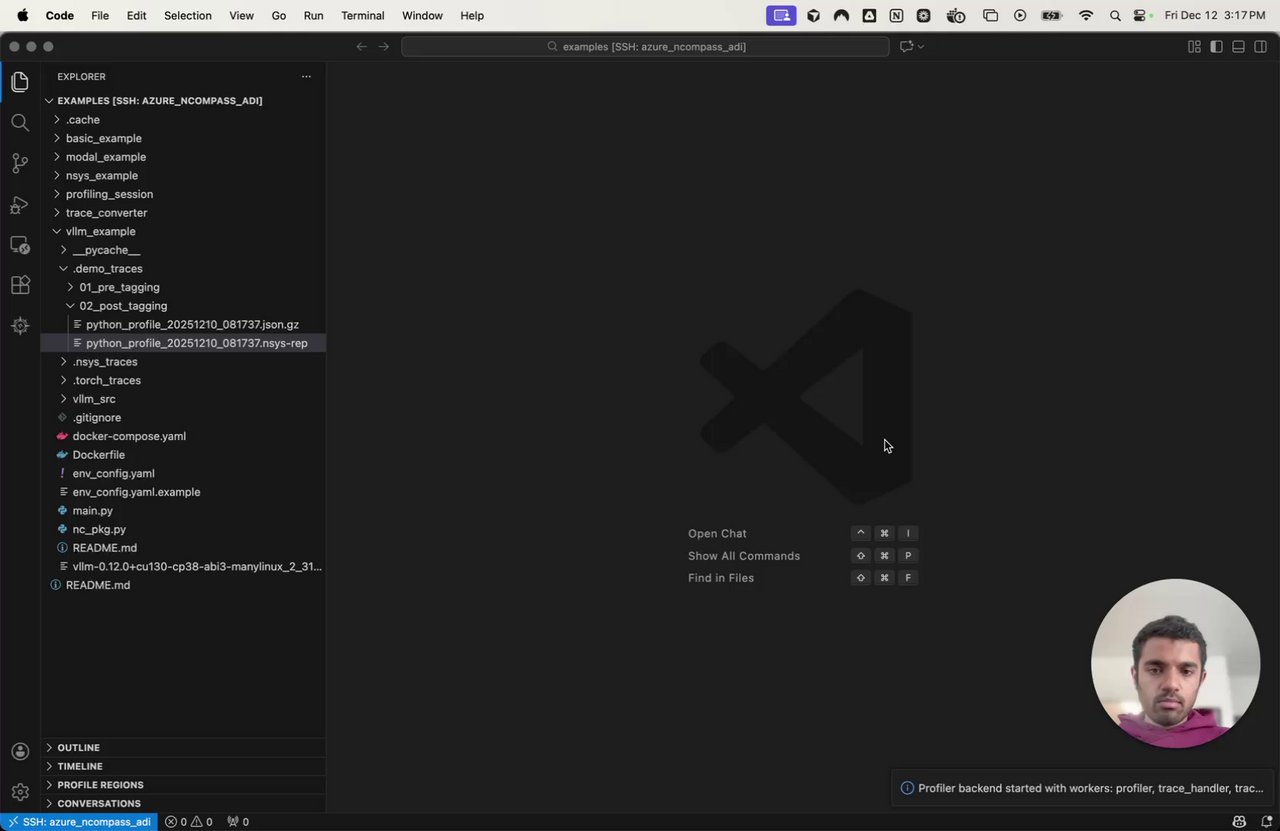Open the errors and warnings status item
Image resolution: width=1280 pixels, height=831 pixels.
point(189,822)
